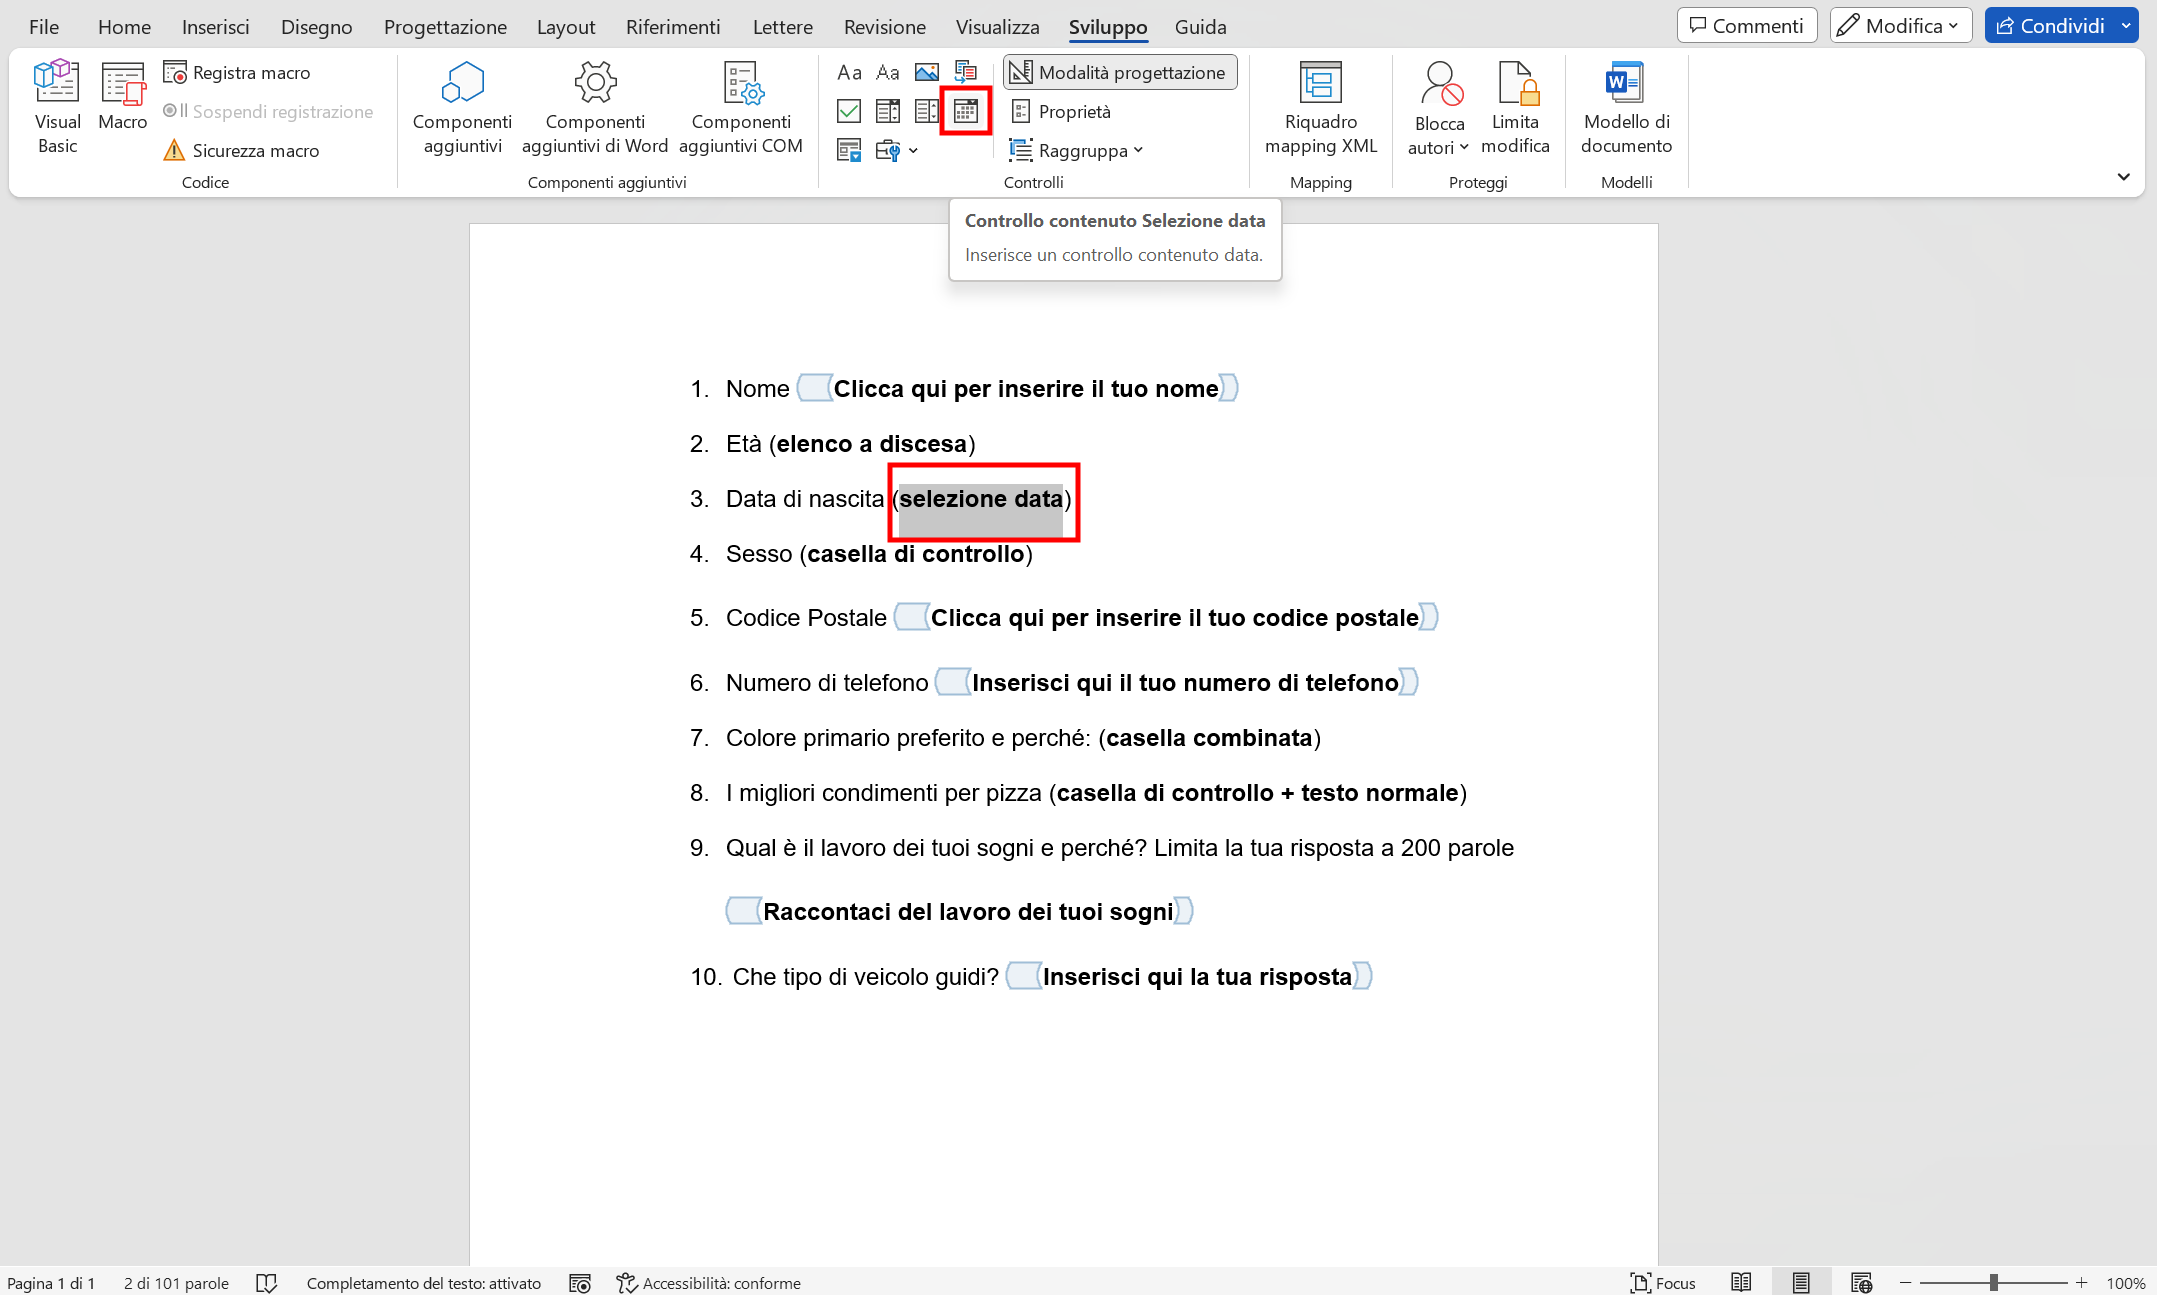The width and height of the screenshot is (2157, 1295).
Task: Insert a date picker content control
Action: tap(965, 111)
